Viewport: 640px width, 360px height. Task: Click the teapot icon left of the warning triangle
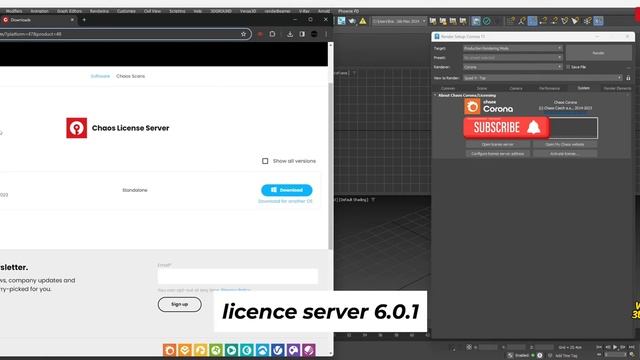[352, 21]
